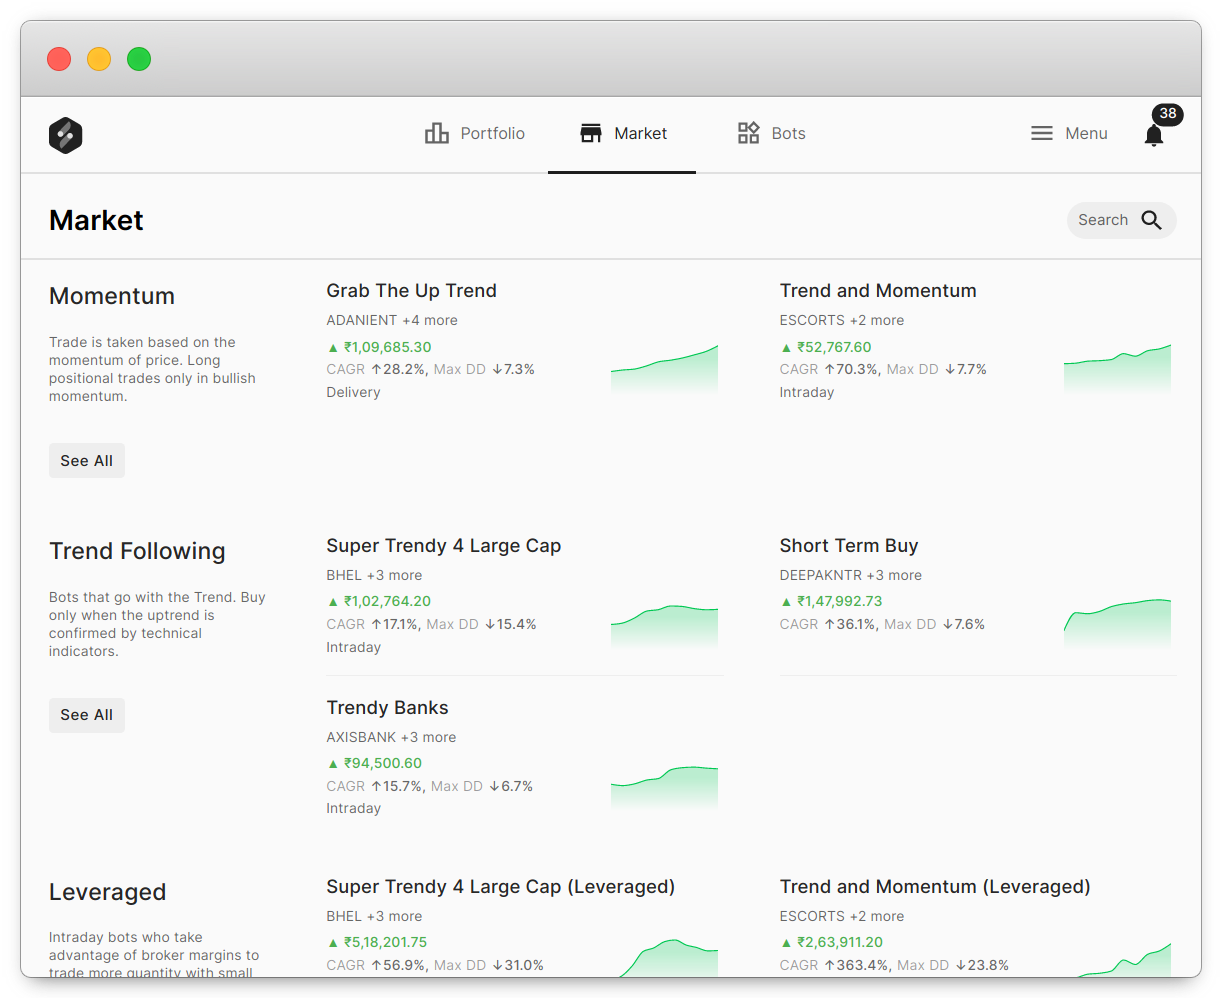Click the Leveraged category heading
Screen dimensions: 1222x998
pos(108,892)
